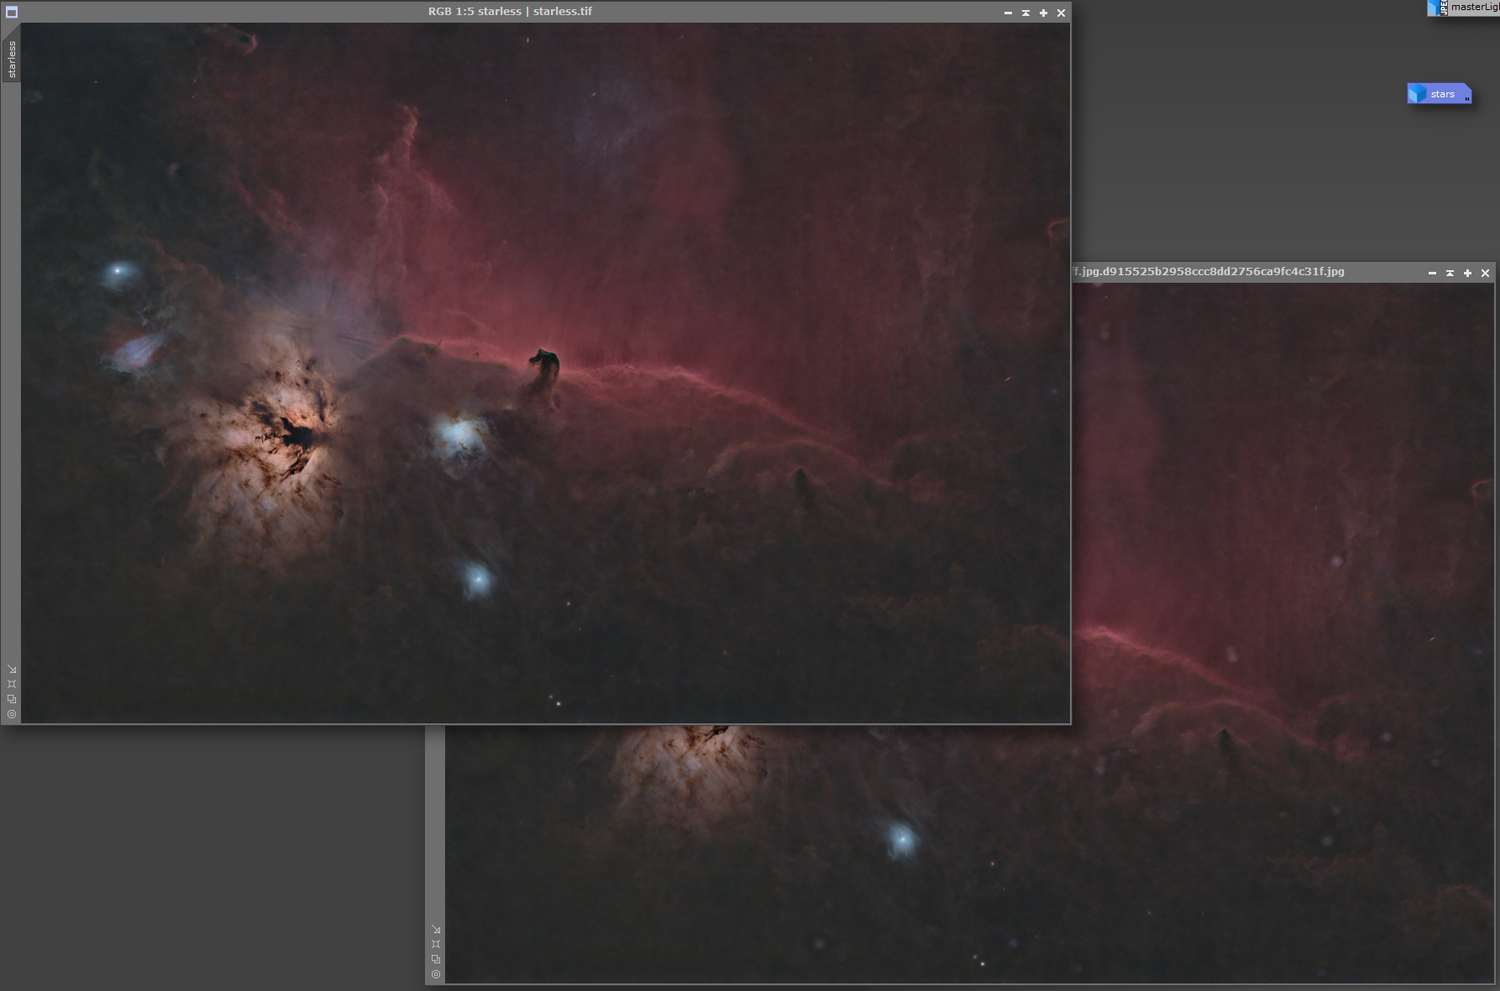Image resolution: width=1500 pixels, height=991 pixels.
Task: Iconize the starless.tif window
Action: pos(1008,13)
